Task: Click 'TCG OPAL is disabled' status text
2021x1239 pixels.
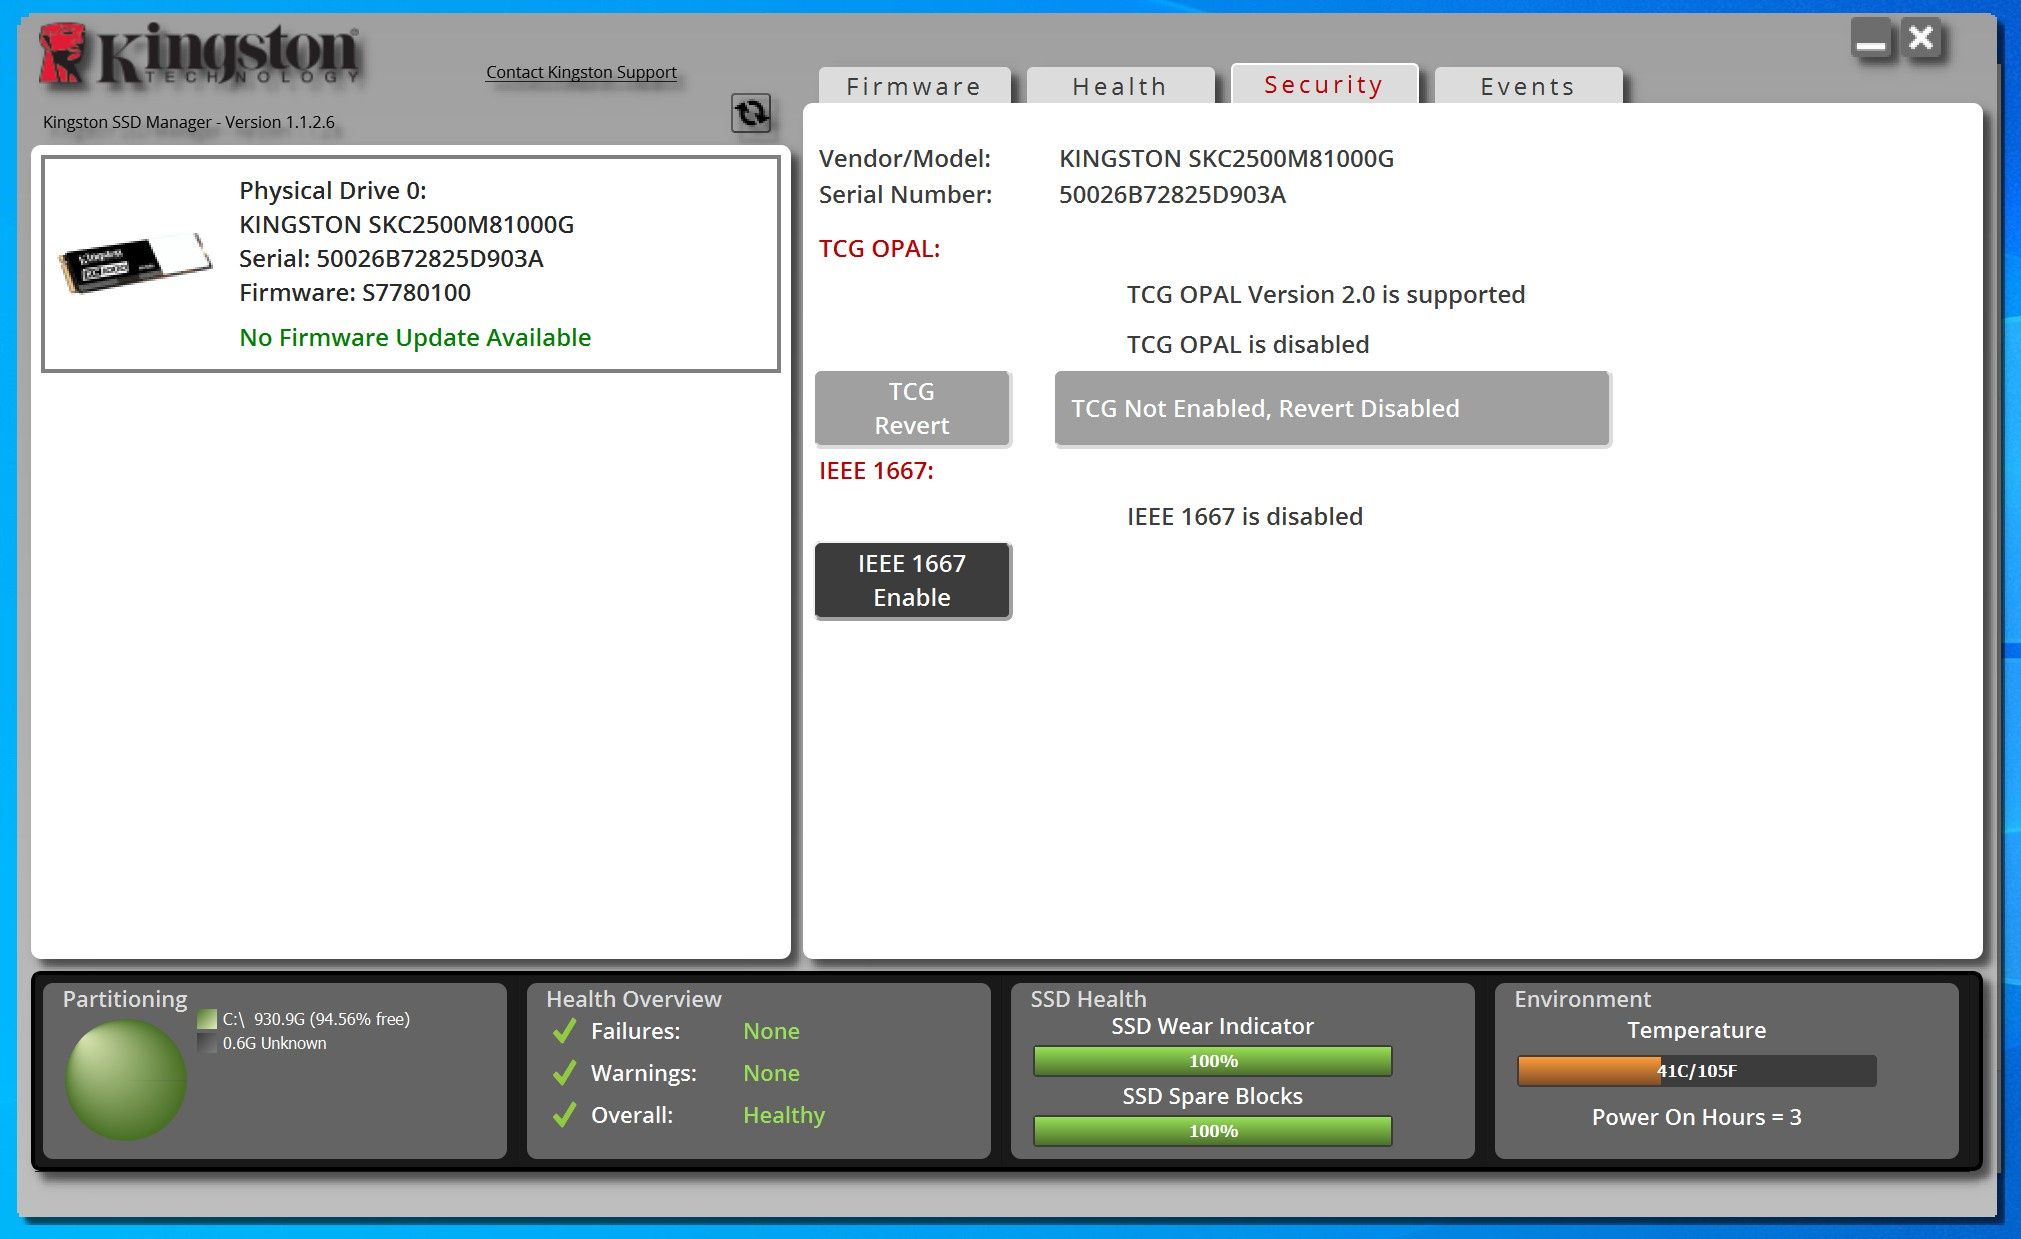Action: coord(1248,345)
